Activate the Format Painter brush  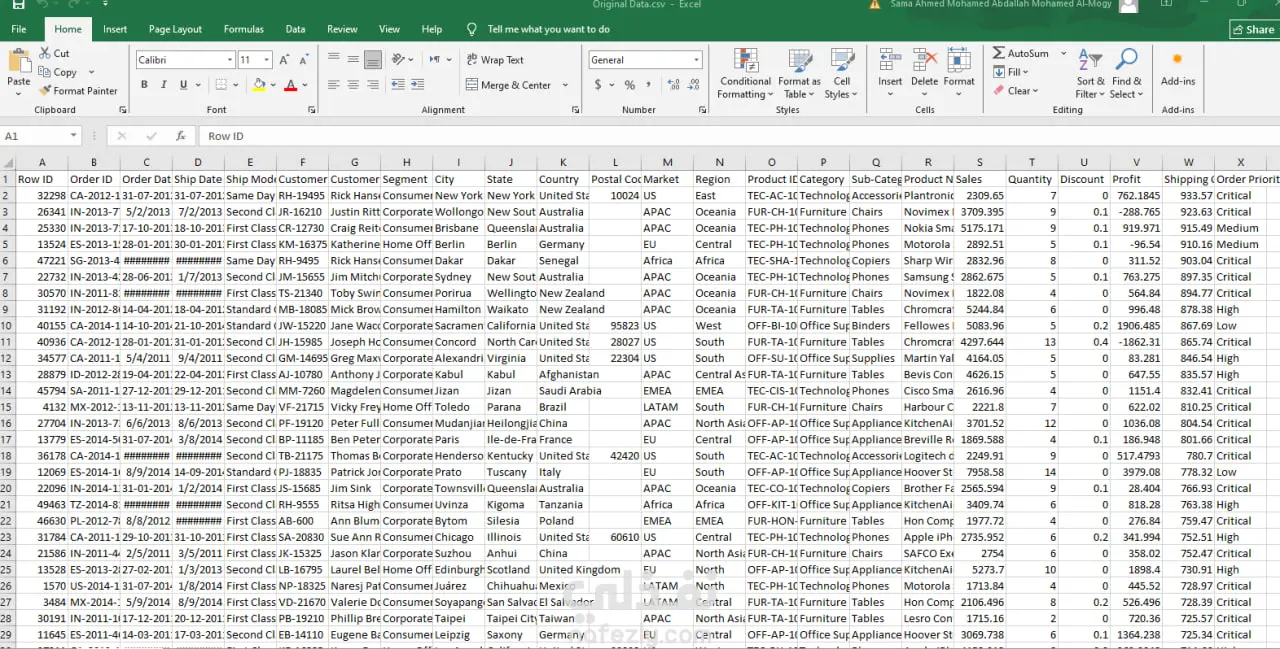tap(45, 90)
